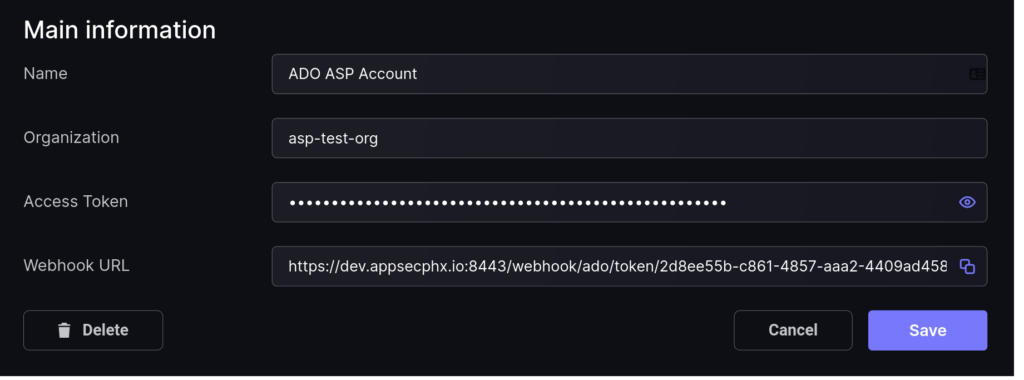Click the trash can icon on Delete
Viewport: 1024px width, 380px height.
coord(64,330)
